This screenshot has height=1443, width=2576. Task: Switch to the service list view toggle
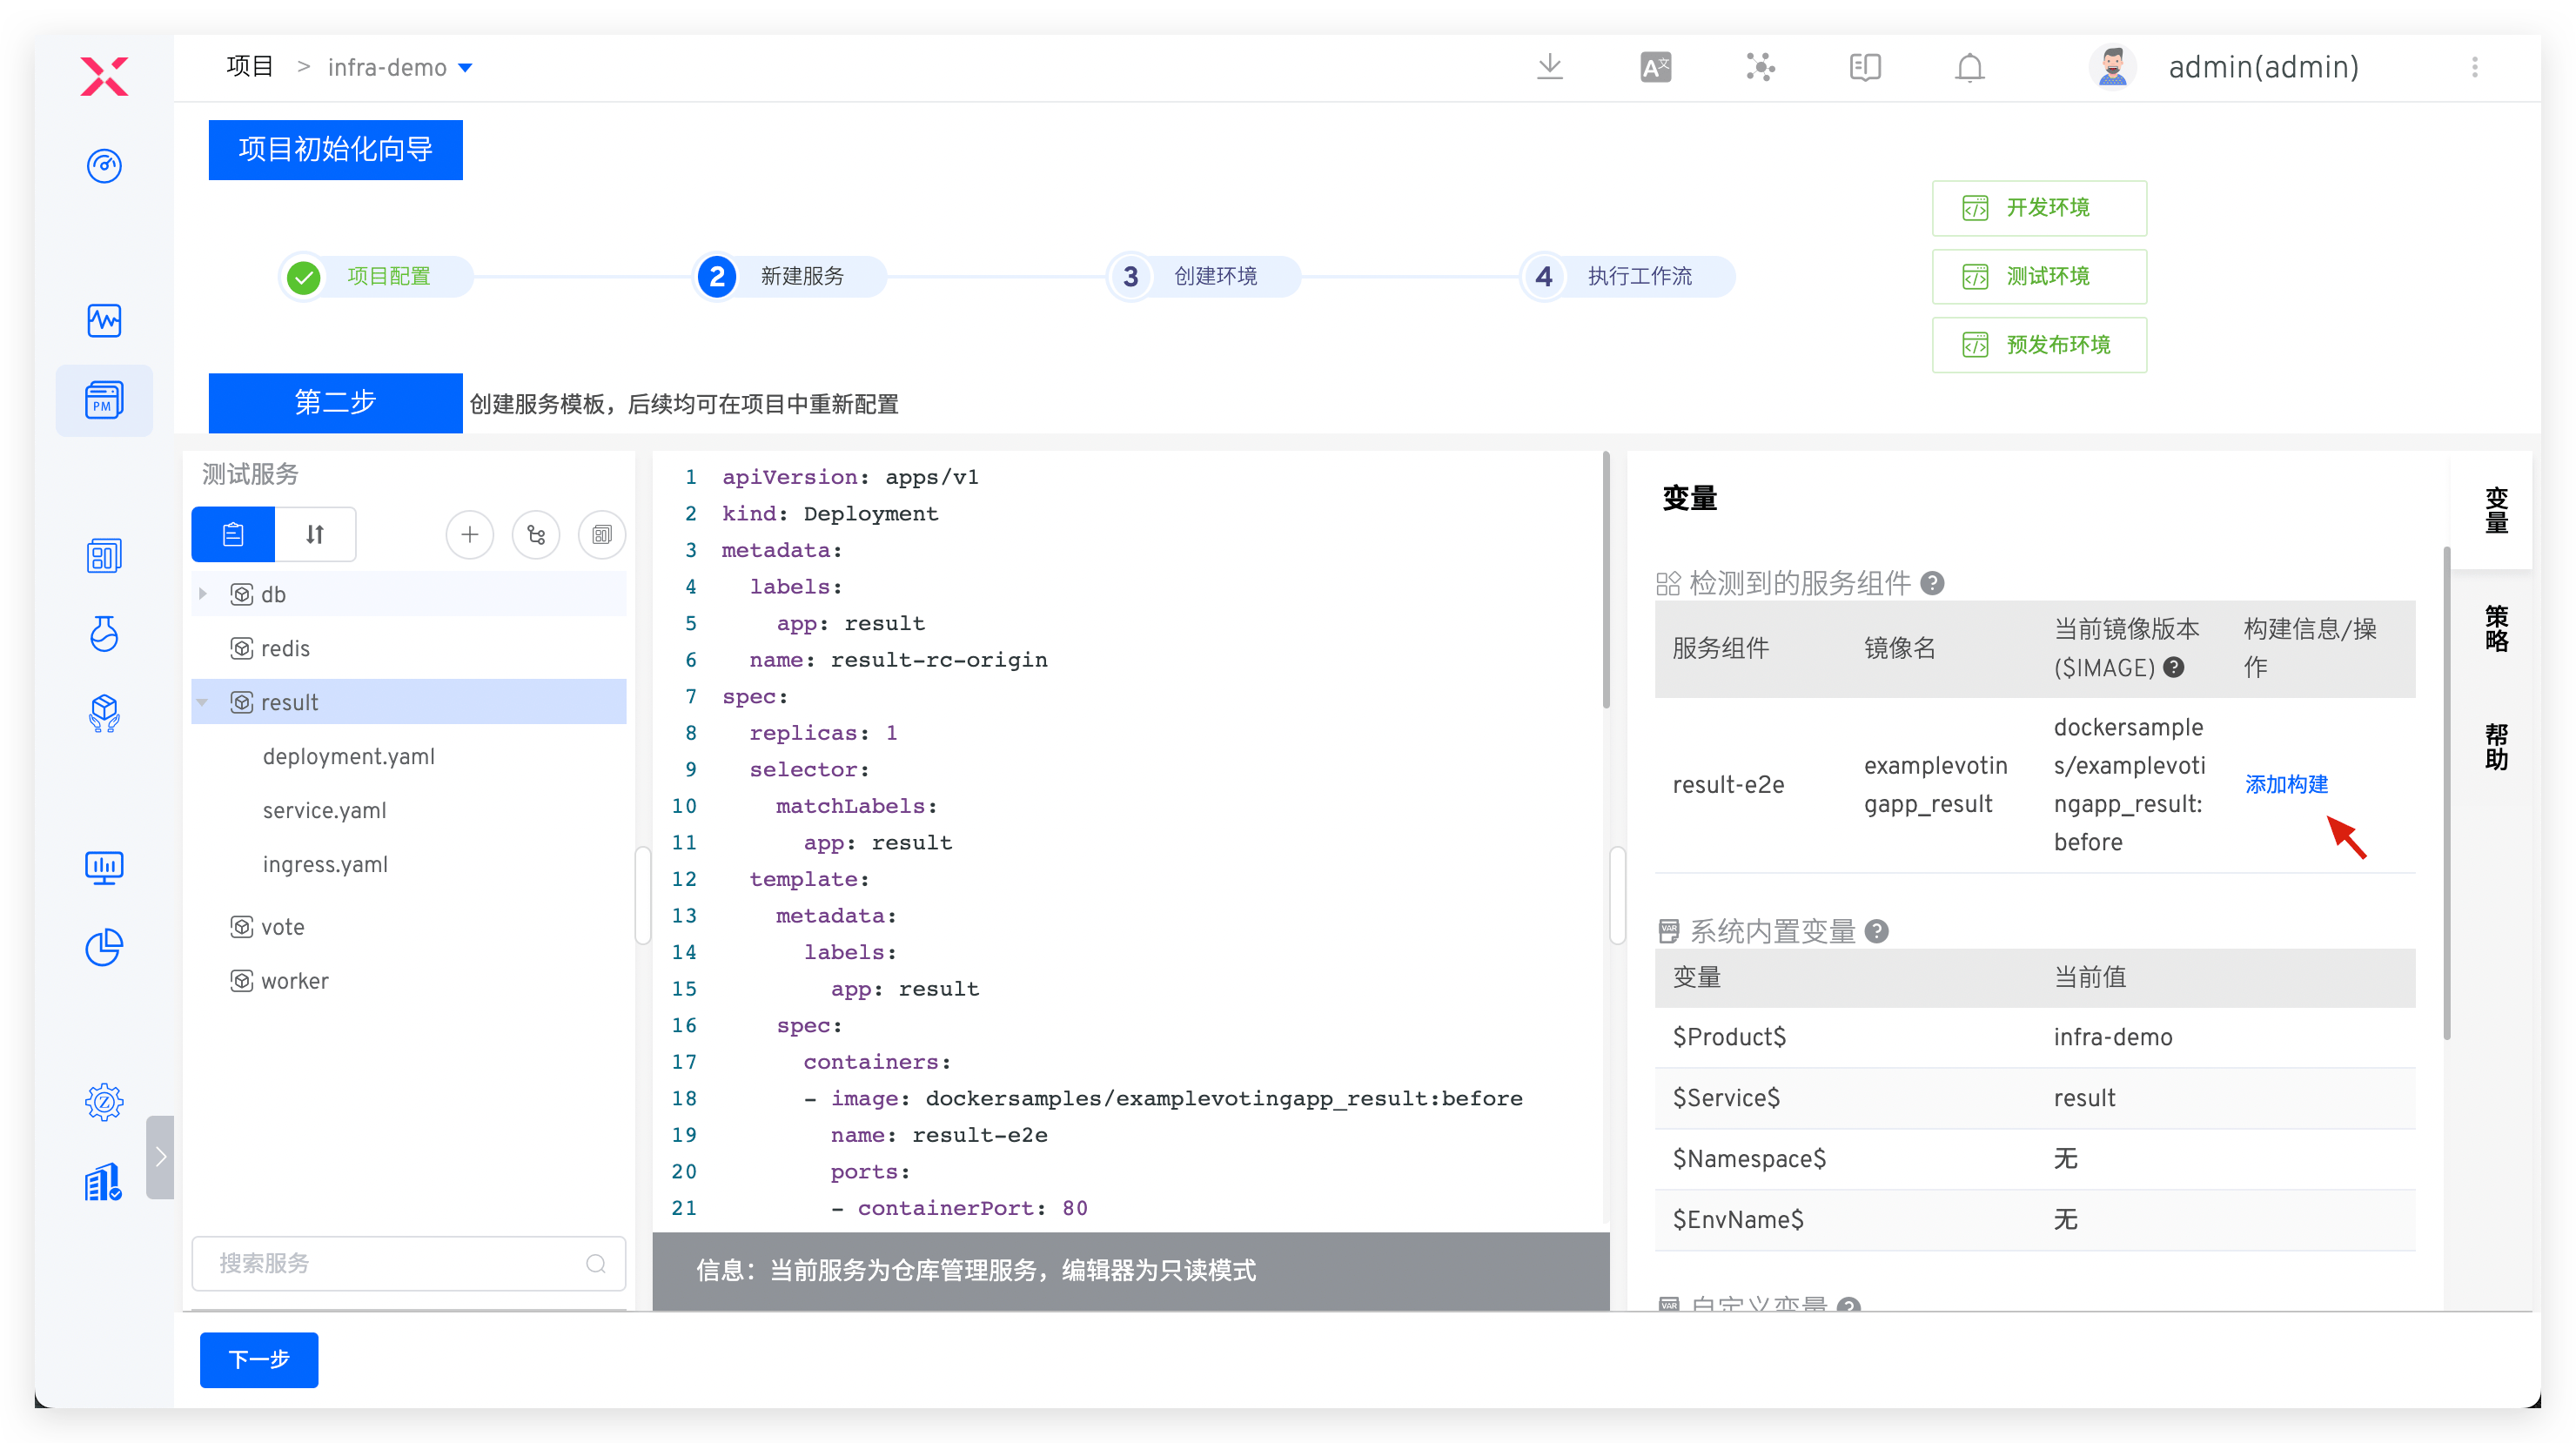pyautogui.click(x=233, y=534)
